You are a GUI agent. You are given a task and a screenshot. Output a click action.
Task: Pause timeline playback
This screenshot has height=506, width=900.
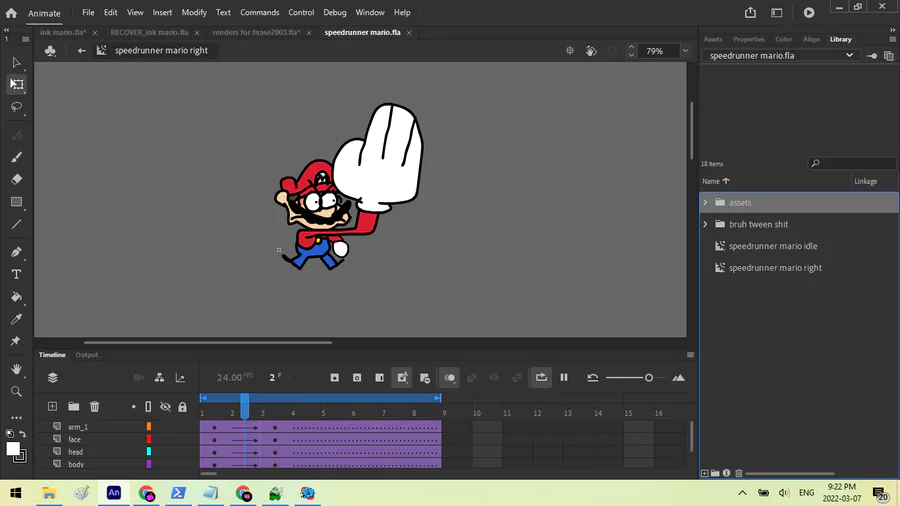click(x=564, y=377)
